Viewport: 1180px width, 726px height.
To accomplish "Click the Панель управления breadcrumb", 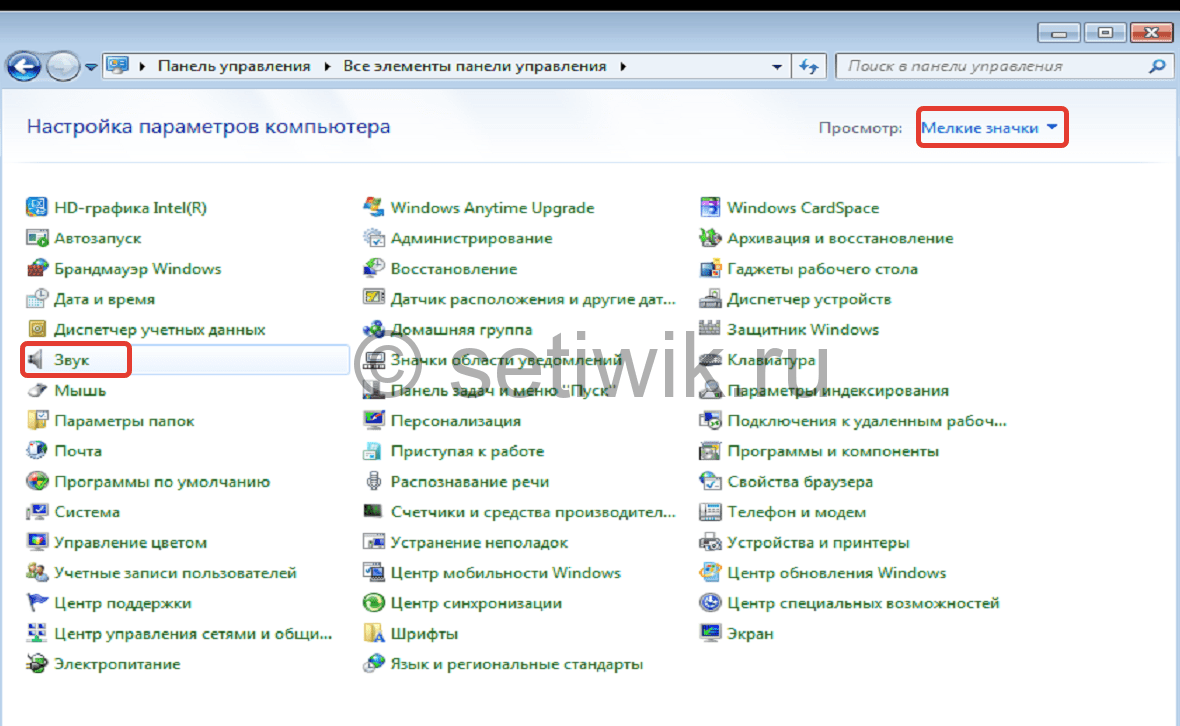I will [234, 66].
